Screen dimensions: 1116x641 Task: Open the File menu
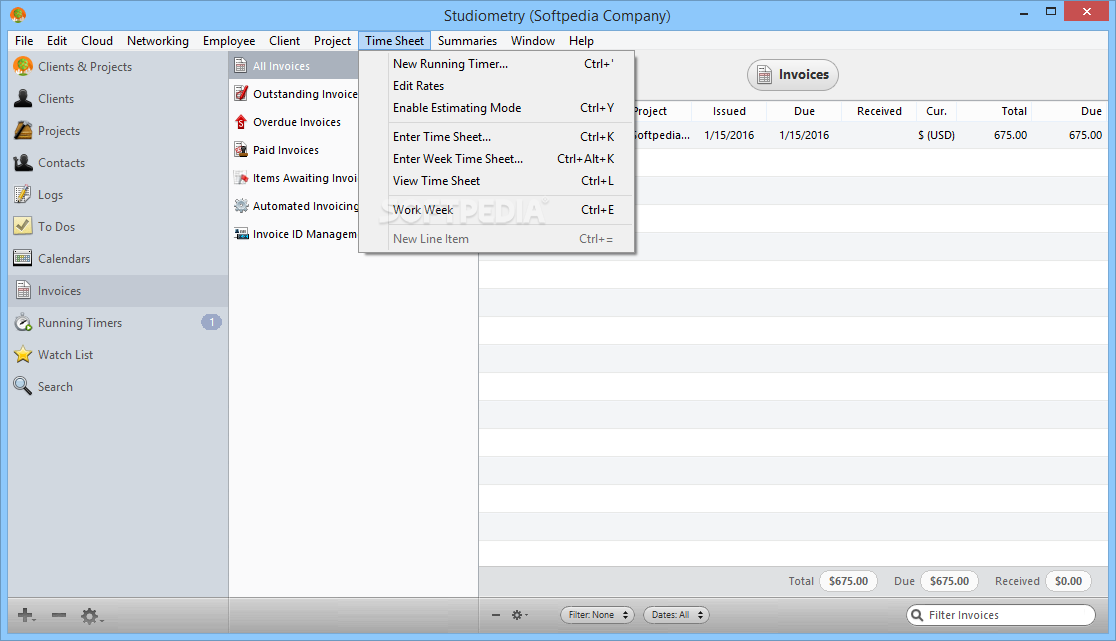tap(24, 41)
